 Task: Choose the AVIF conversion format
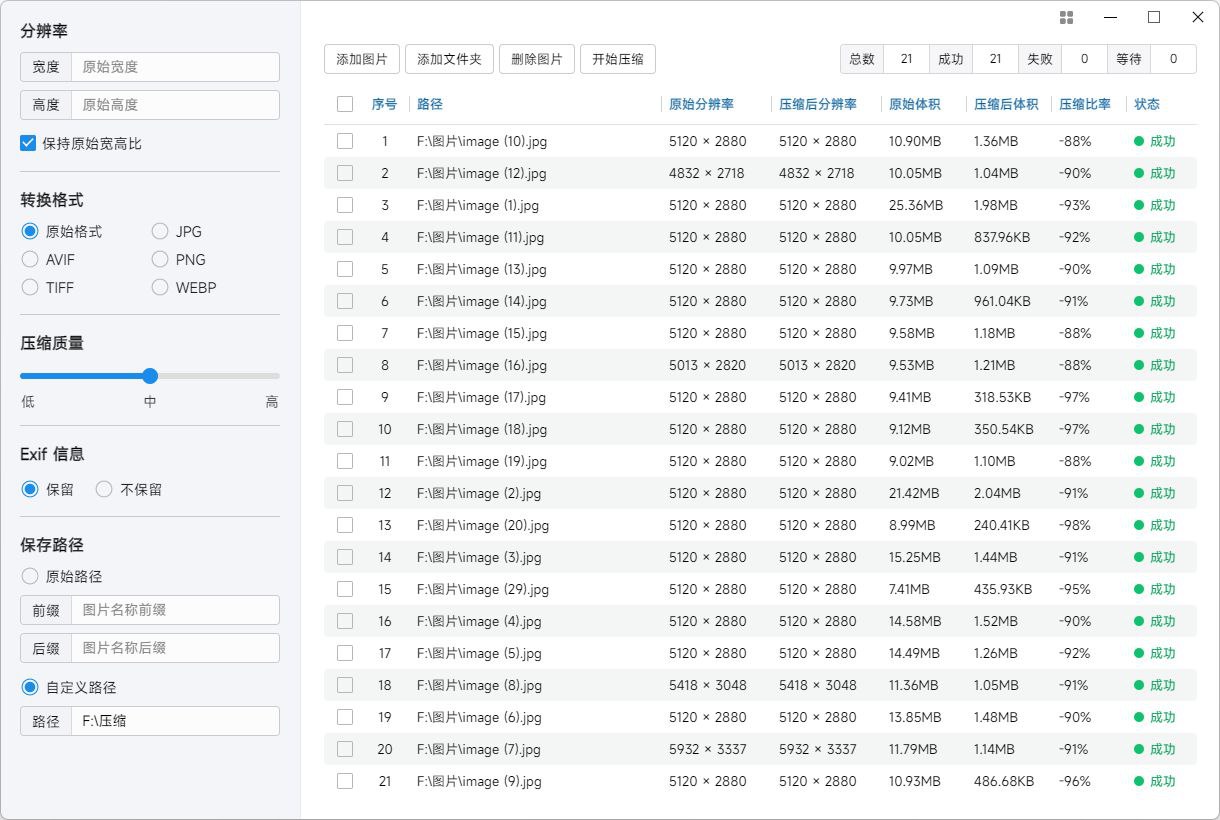pos(30,259)
